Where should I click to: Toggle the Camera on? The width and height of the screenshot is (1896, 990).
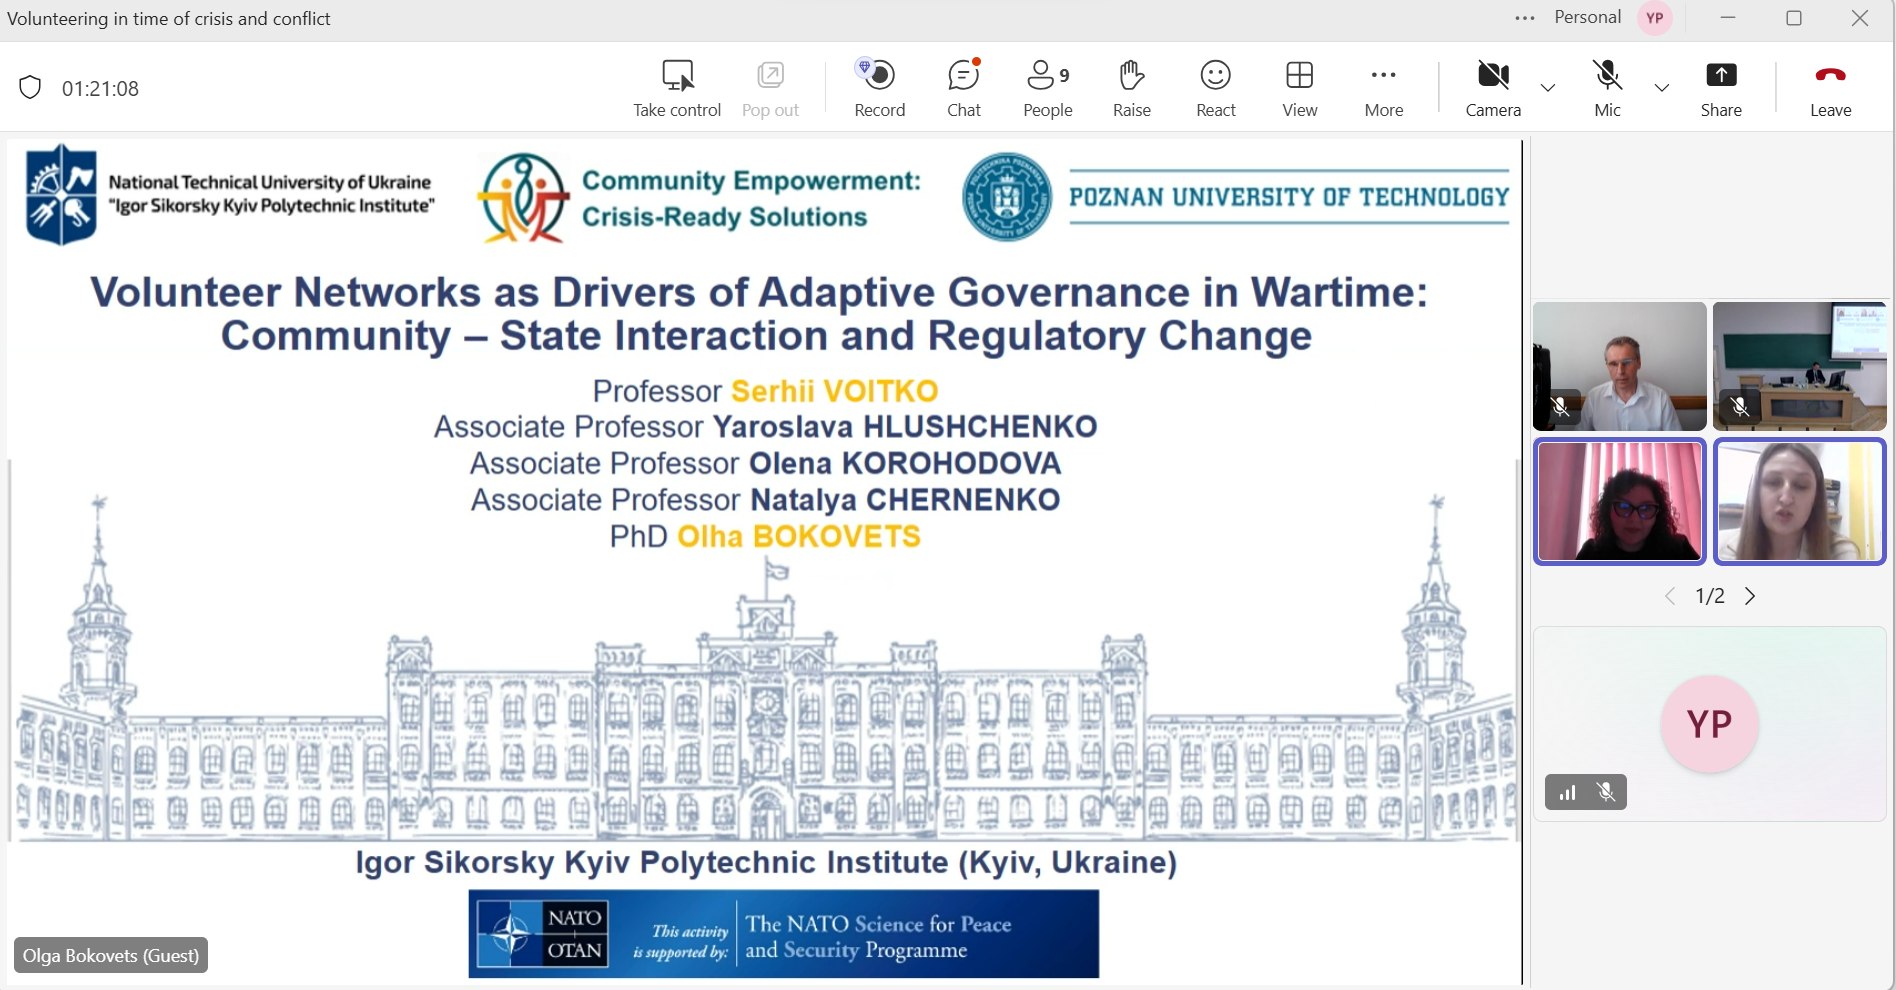(x=1493, y=88)
